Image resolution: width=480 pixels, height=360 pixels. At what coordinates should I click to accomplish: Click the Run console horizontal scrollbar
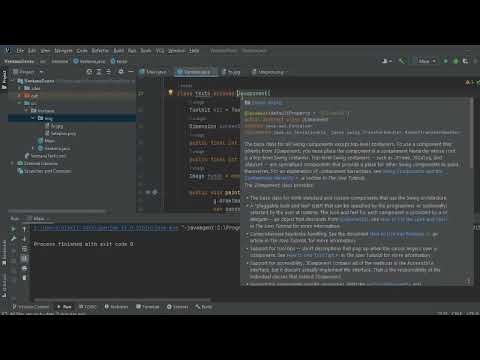click(x=123, y=299)
